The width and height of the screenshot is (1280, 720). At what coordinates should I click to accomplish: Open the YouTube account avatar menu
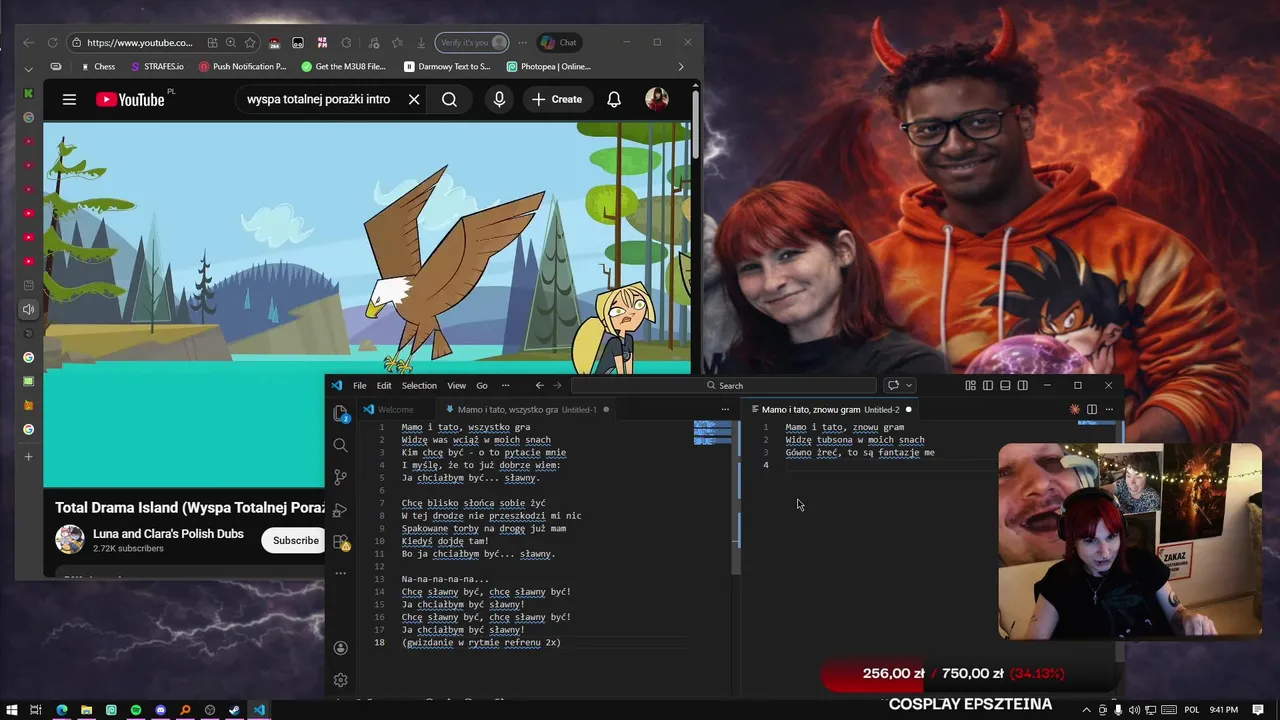(x=657, y=99)
